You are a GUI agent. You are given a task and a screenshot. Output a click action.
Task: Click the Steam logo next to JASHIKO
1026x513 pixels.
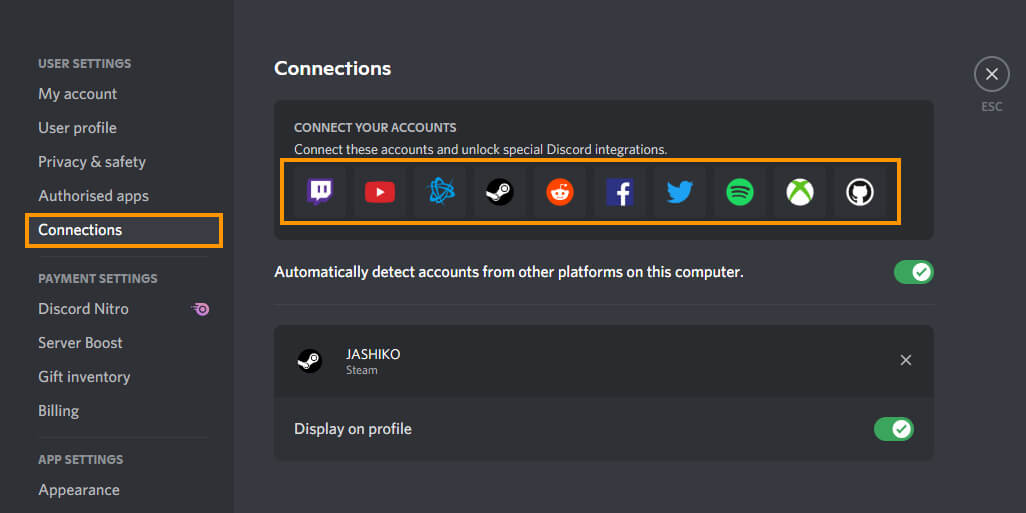coord(310,361)
